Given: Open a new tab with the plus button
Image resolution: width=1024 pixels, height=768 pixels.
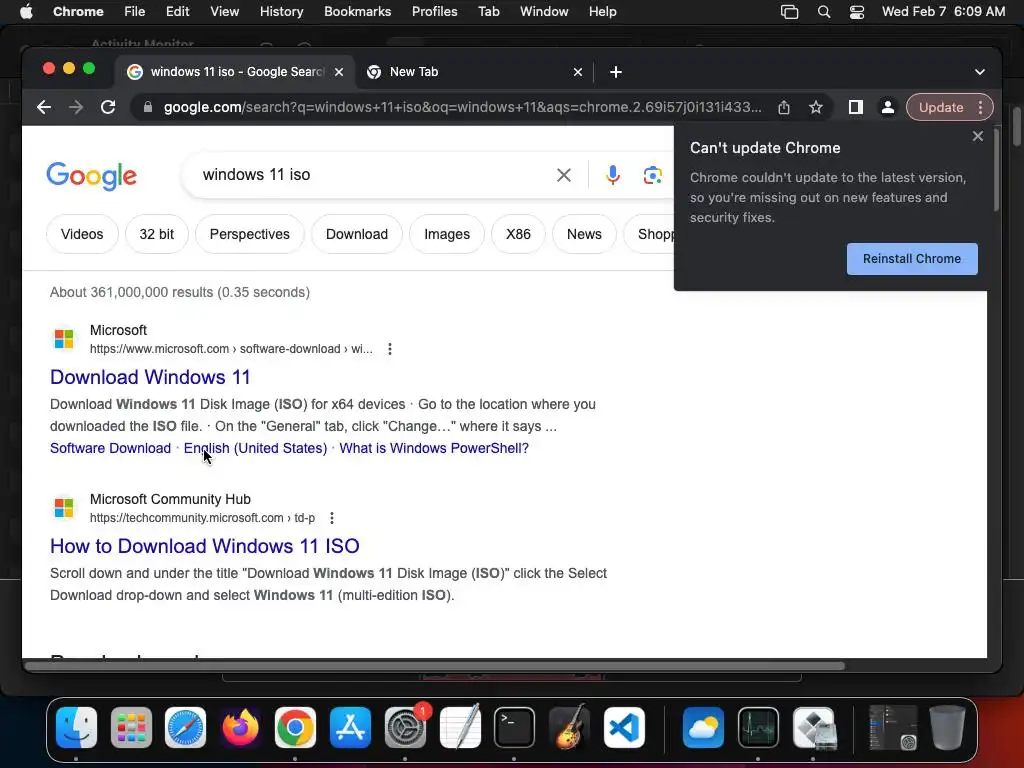Looking at the screenshot, I should [x=616, y=72].
